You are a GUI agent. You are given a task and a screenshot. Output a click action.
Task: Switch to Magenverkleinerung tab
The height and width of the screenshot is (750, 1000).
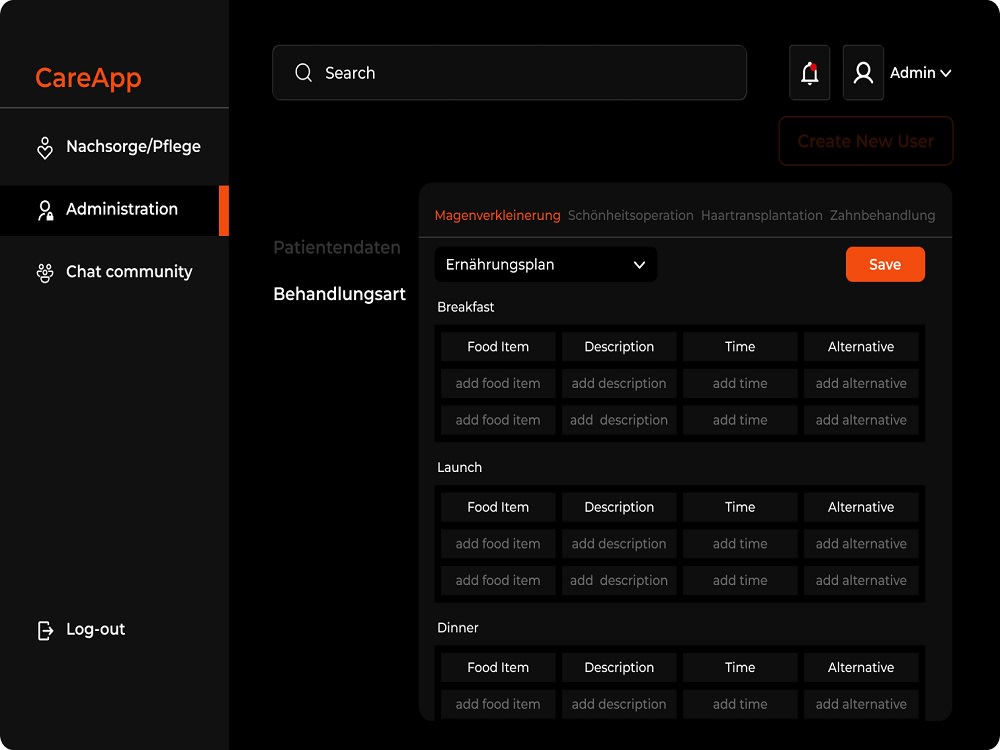tap(497, 216)
